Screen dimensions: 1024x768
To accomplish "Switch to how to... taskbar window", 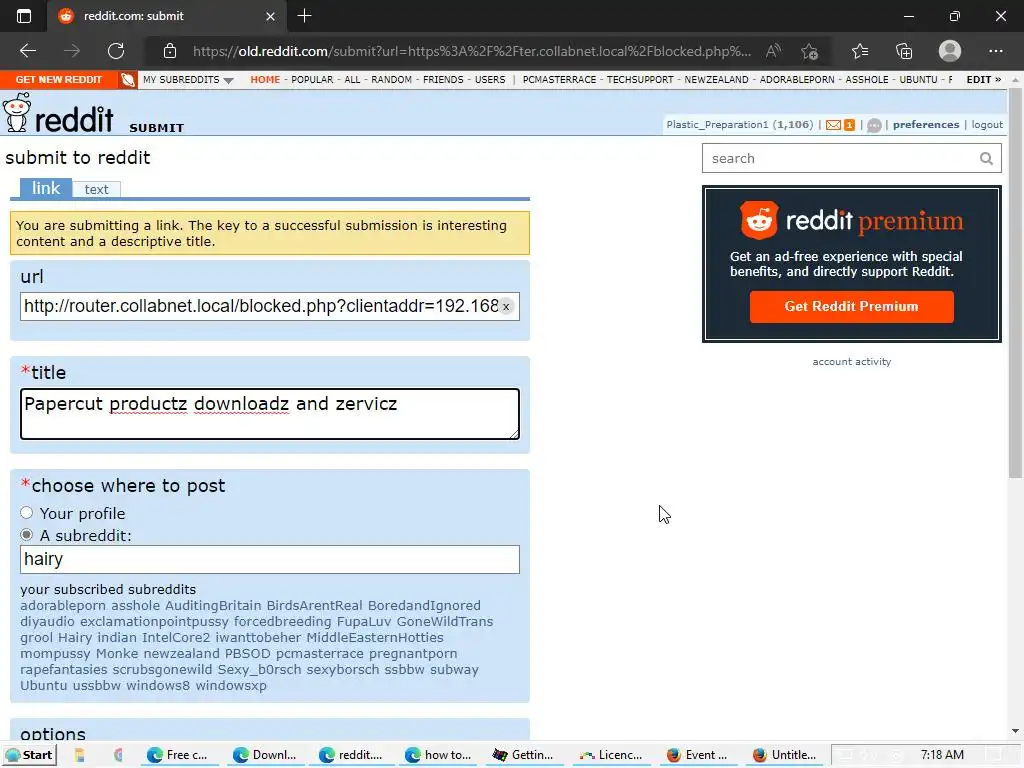I will point(438,755).
